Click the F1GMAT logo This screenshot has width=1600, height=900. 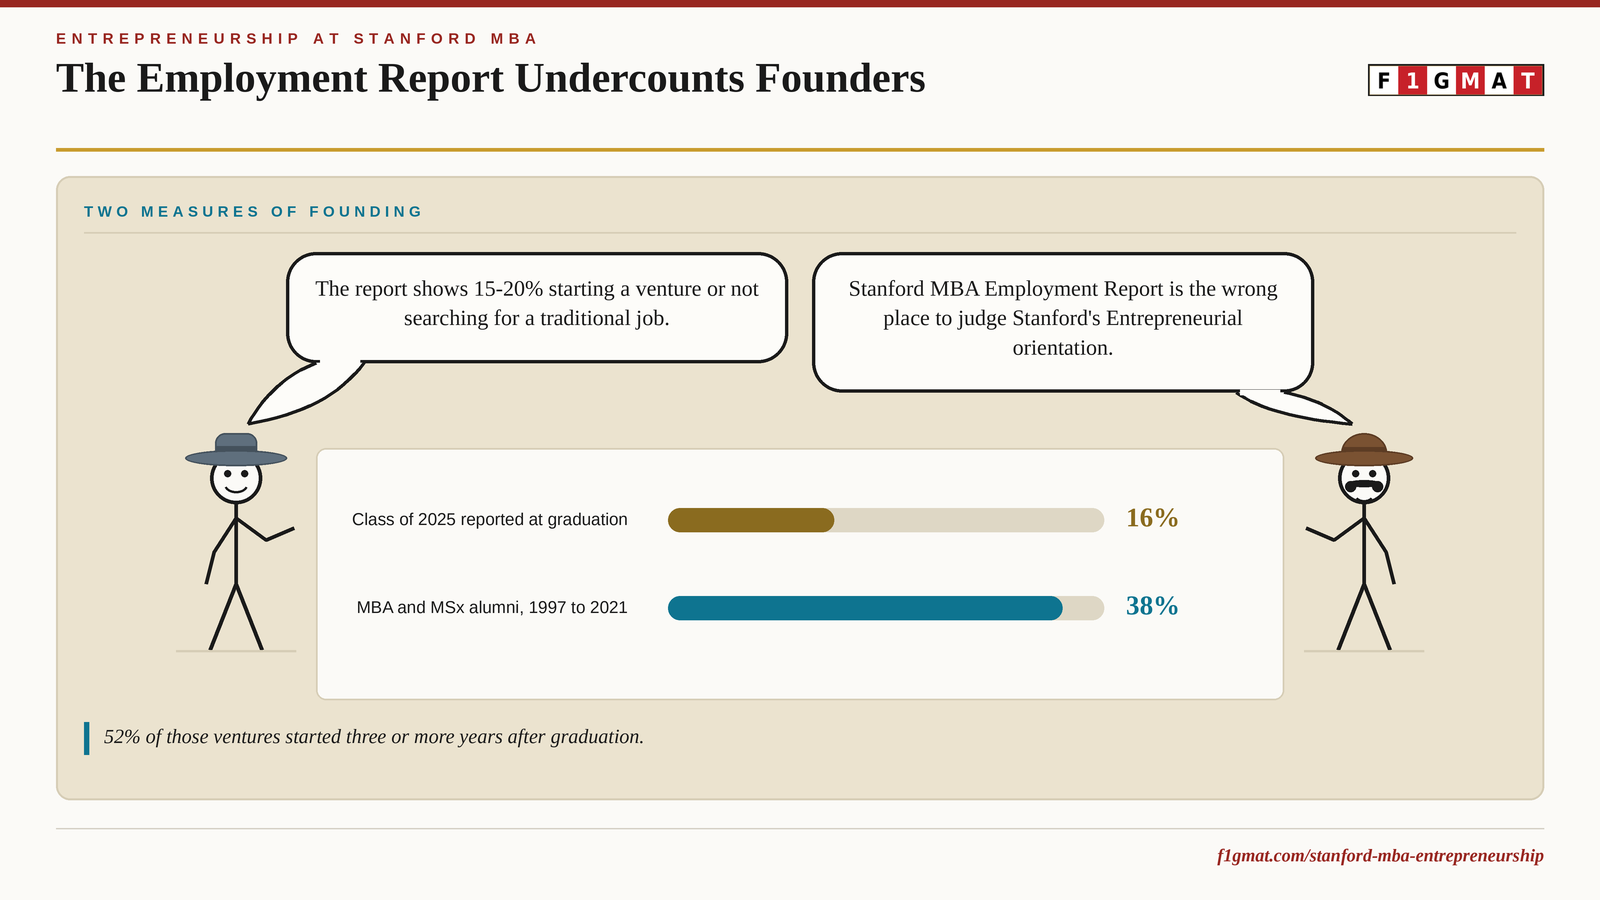tap(1456, 80)
